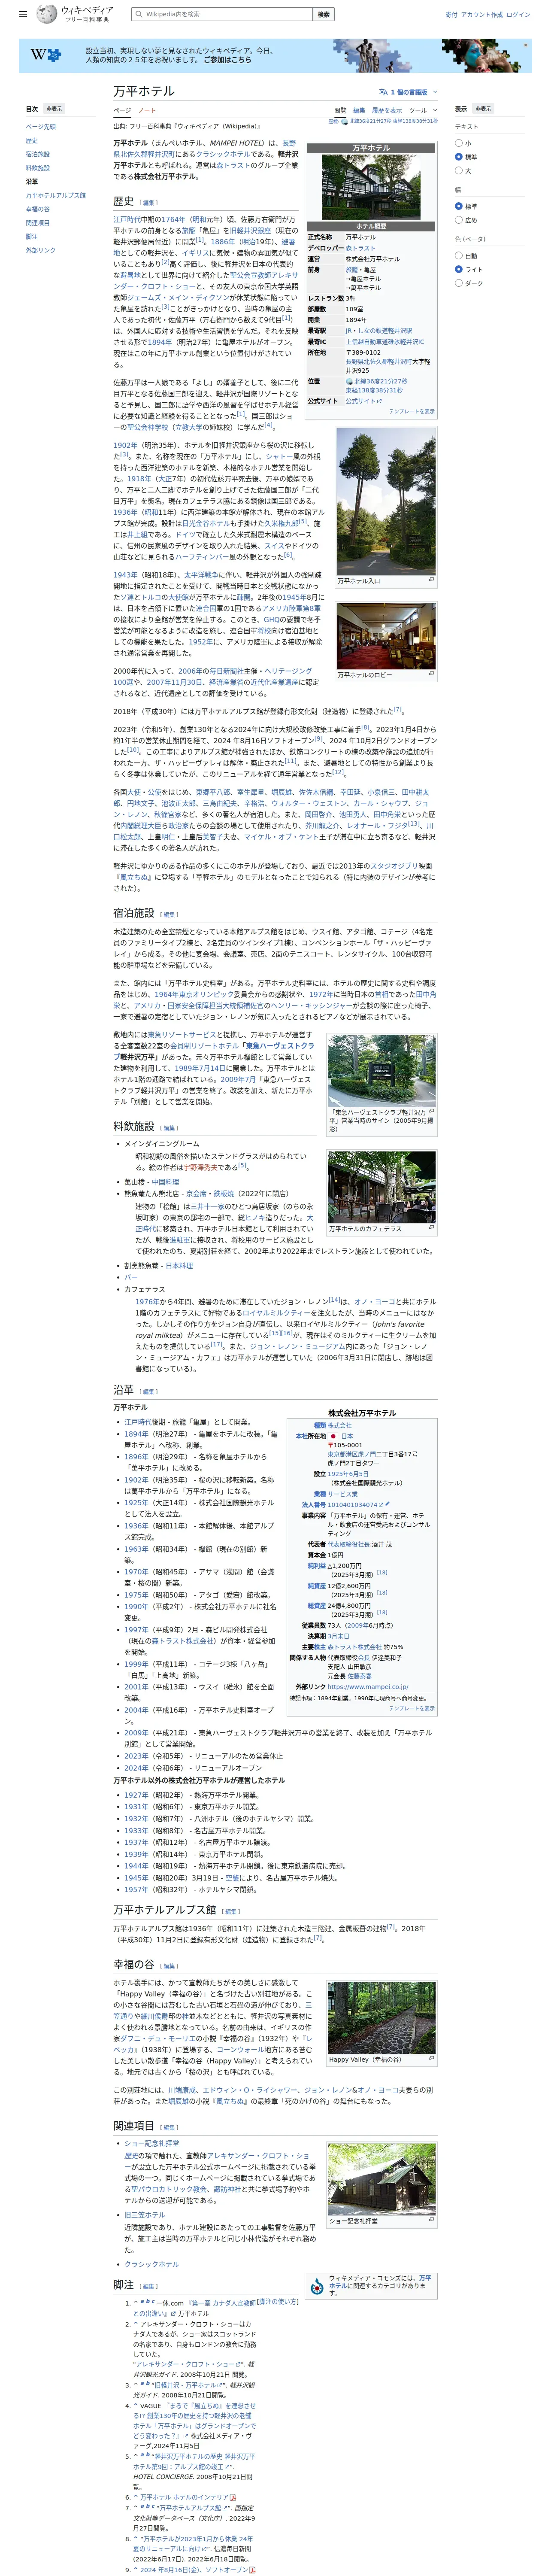This screenshot has height=2576, width=551.
Task: Switch to the ノート talk tab
Action: [147, 110]
